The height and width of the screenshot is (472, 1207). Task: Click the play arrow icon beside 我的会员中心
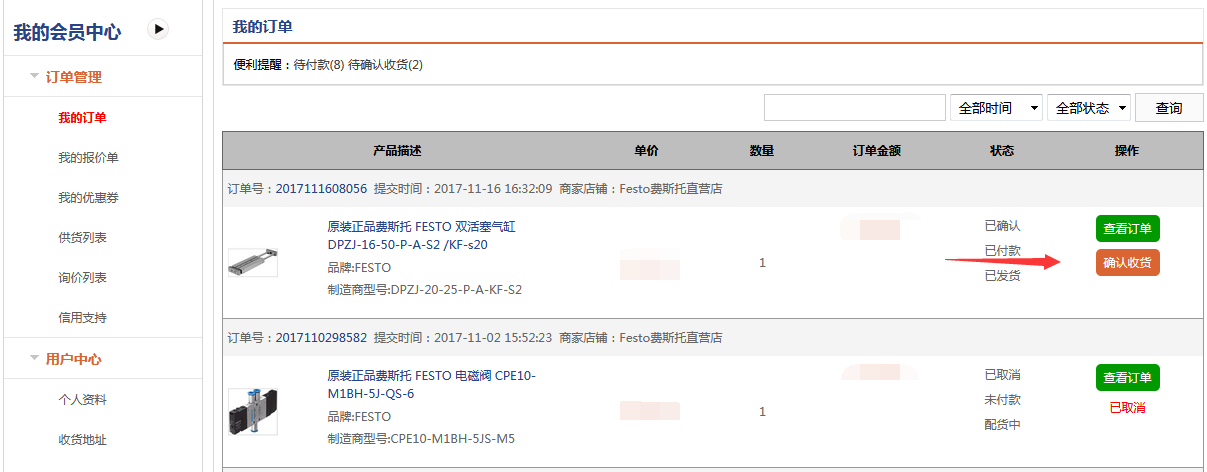point(158,30)
